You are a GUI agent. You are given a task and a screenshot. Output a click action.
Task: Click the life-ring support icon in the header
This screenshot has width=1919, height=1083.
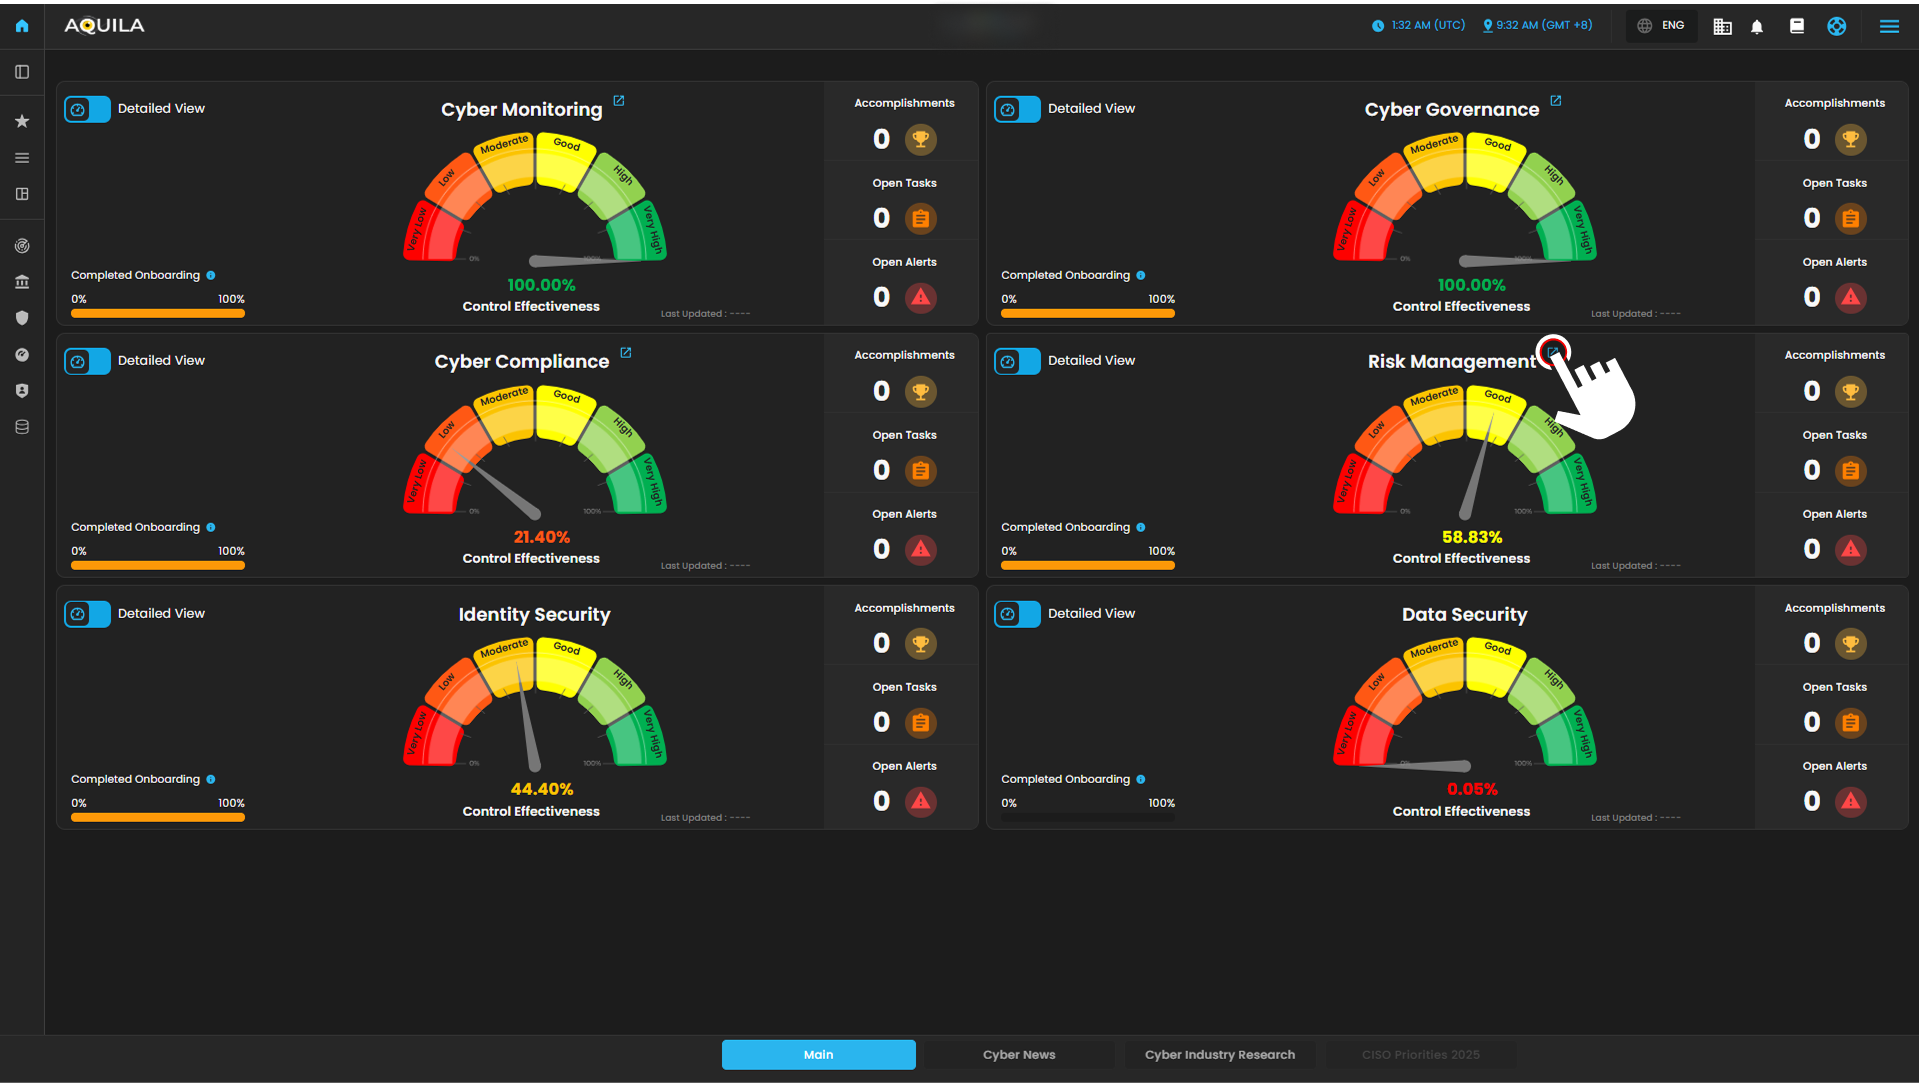point(1836,27)
